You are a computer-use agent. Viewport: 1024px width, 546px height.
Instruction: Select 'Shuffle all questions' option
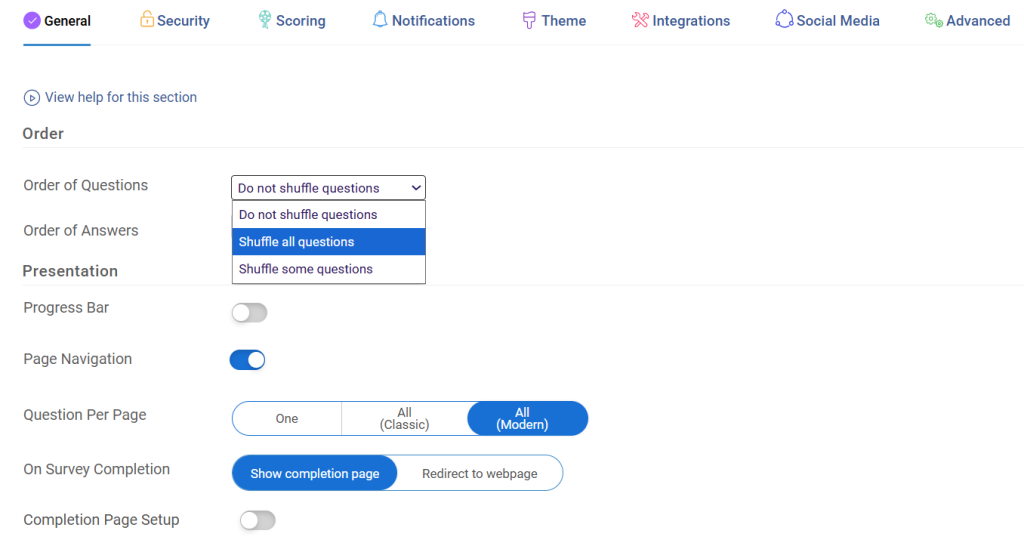coord(328,242)
